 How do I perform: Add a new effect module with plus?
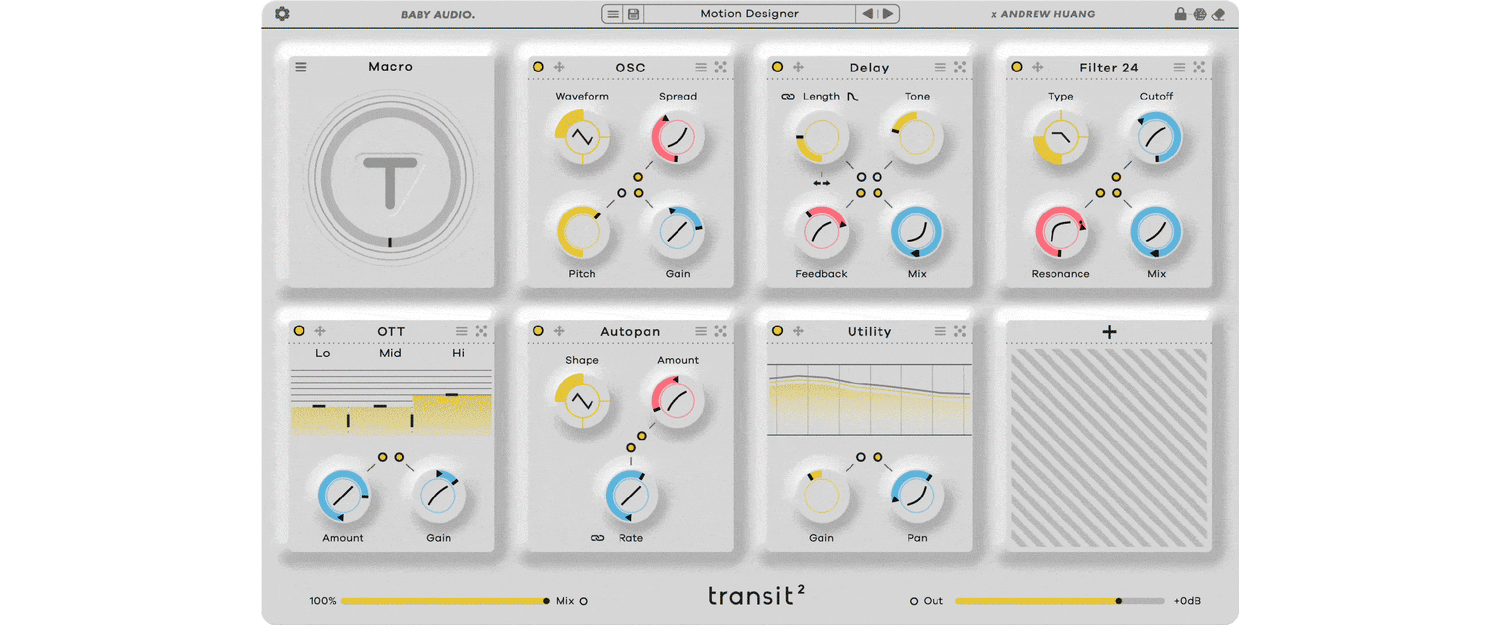pos(1109,332)
